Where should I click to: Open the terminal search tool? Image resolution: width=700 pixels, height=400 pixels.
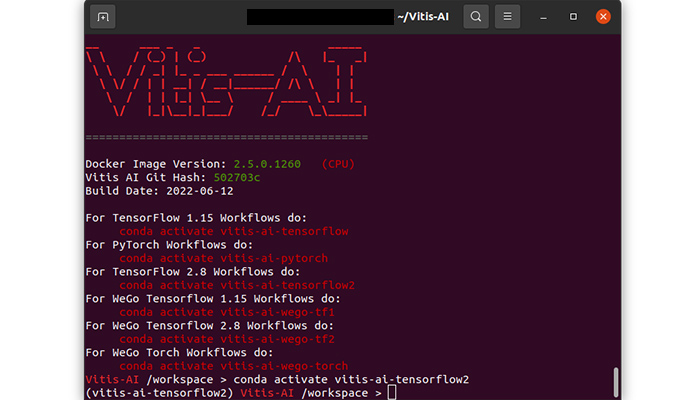(x=476, y=17)
